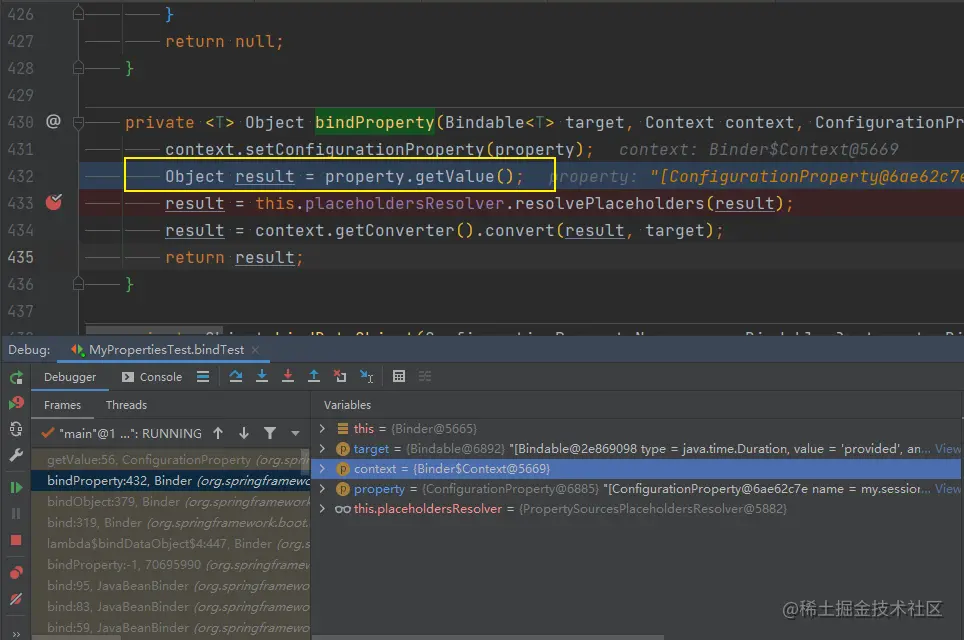The height and width of the screenshot is (640, 964).
Task: Run to cursor icon
Action: 366,376
